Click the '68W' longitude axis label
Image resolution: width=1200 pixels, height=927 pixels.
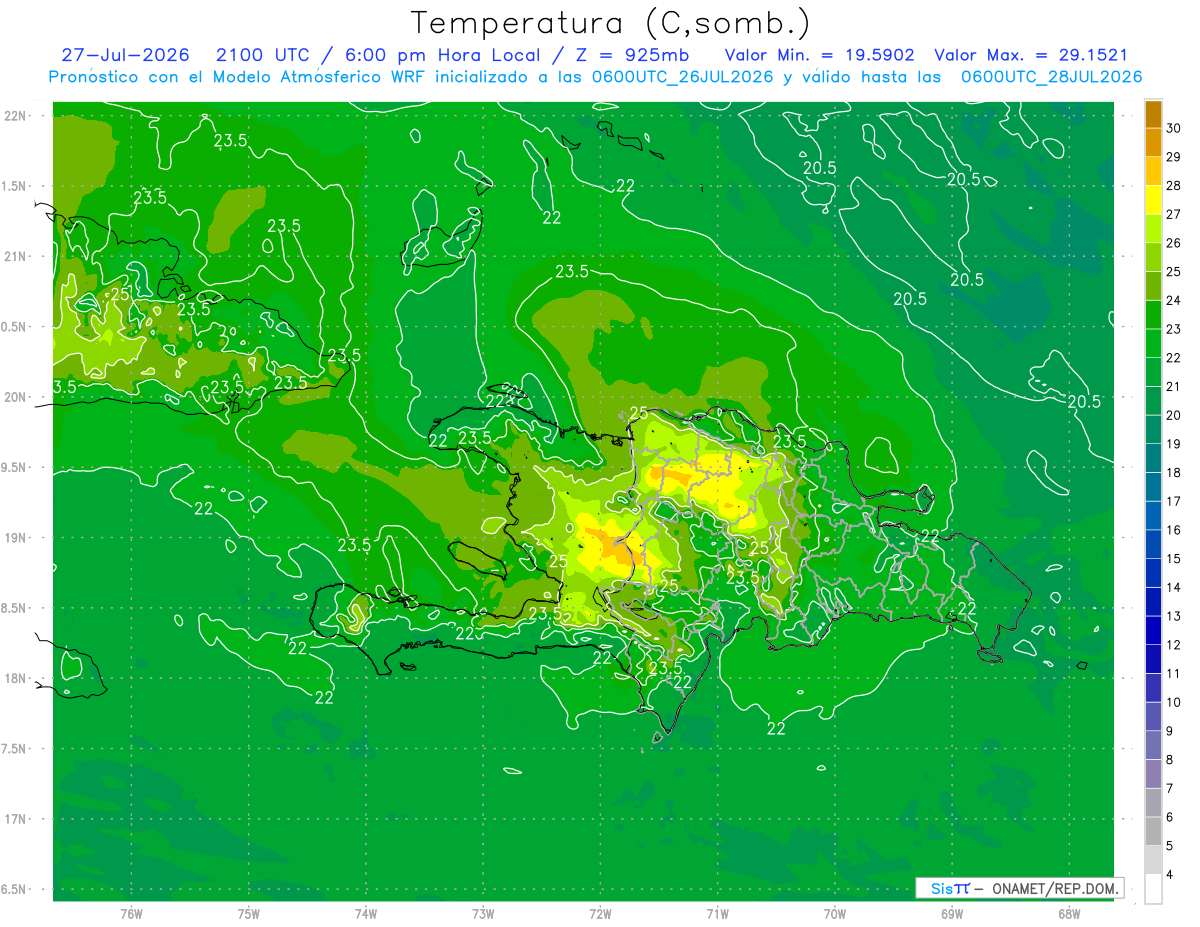pyautogui.click(x=1069, y=913)
